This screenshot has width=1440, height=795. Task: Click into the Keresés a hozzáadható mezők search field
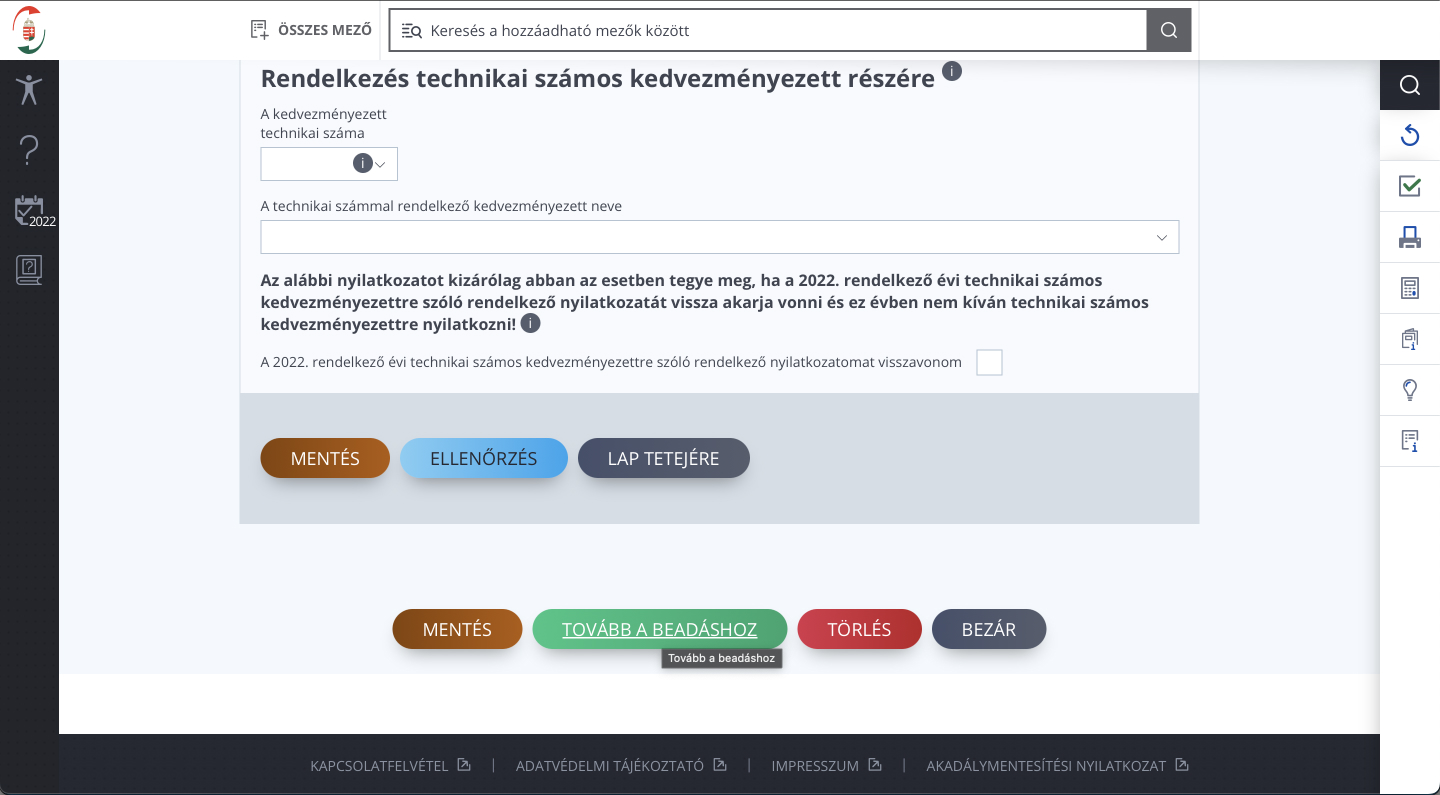click(780, 30)
